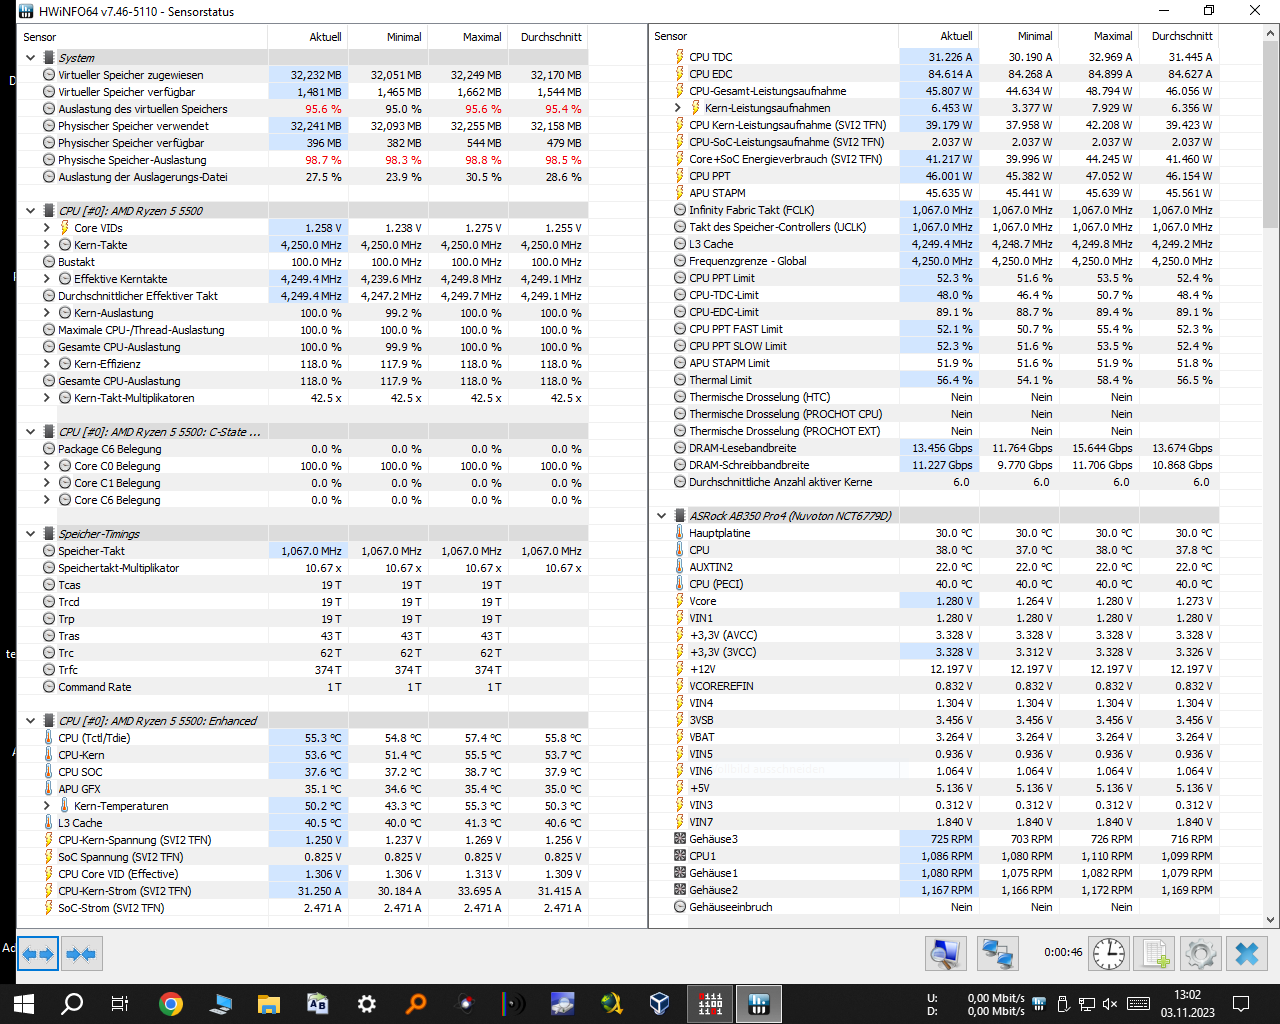This screenshot has width=1280, height=1024.
Task: Open Task View on taskbar
Action: (x=120, y=1004)
